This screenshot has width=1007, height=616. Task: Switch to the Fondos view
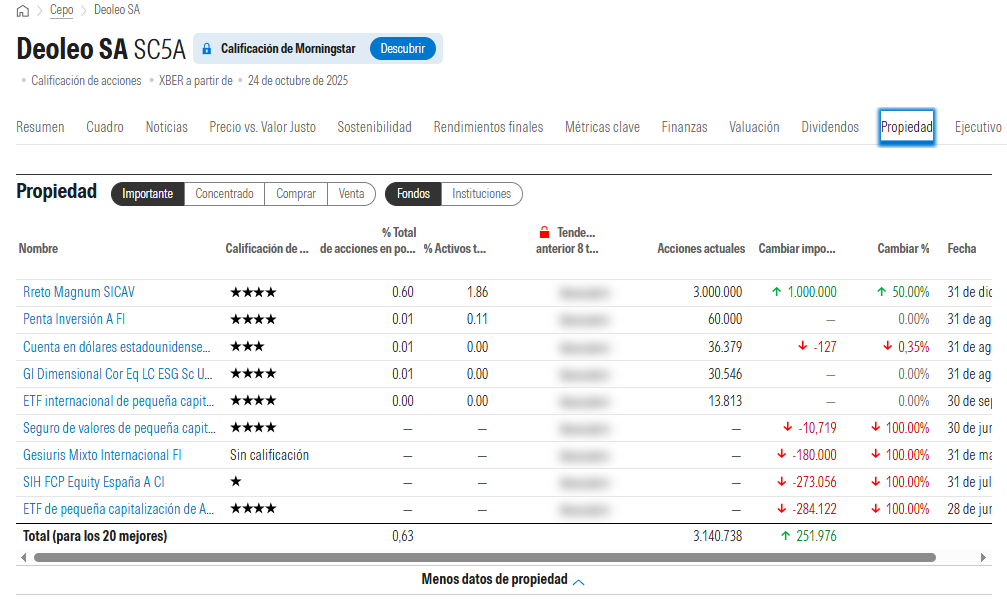pos(413,194)
